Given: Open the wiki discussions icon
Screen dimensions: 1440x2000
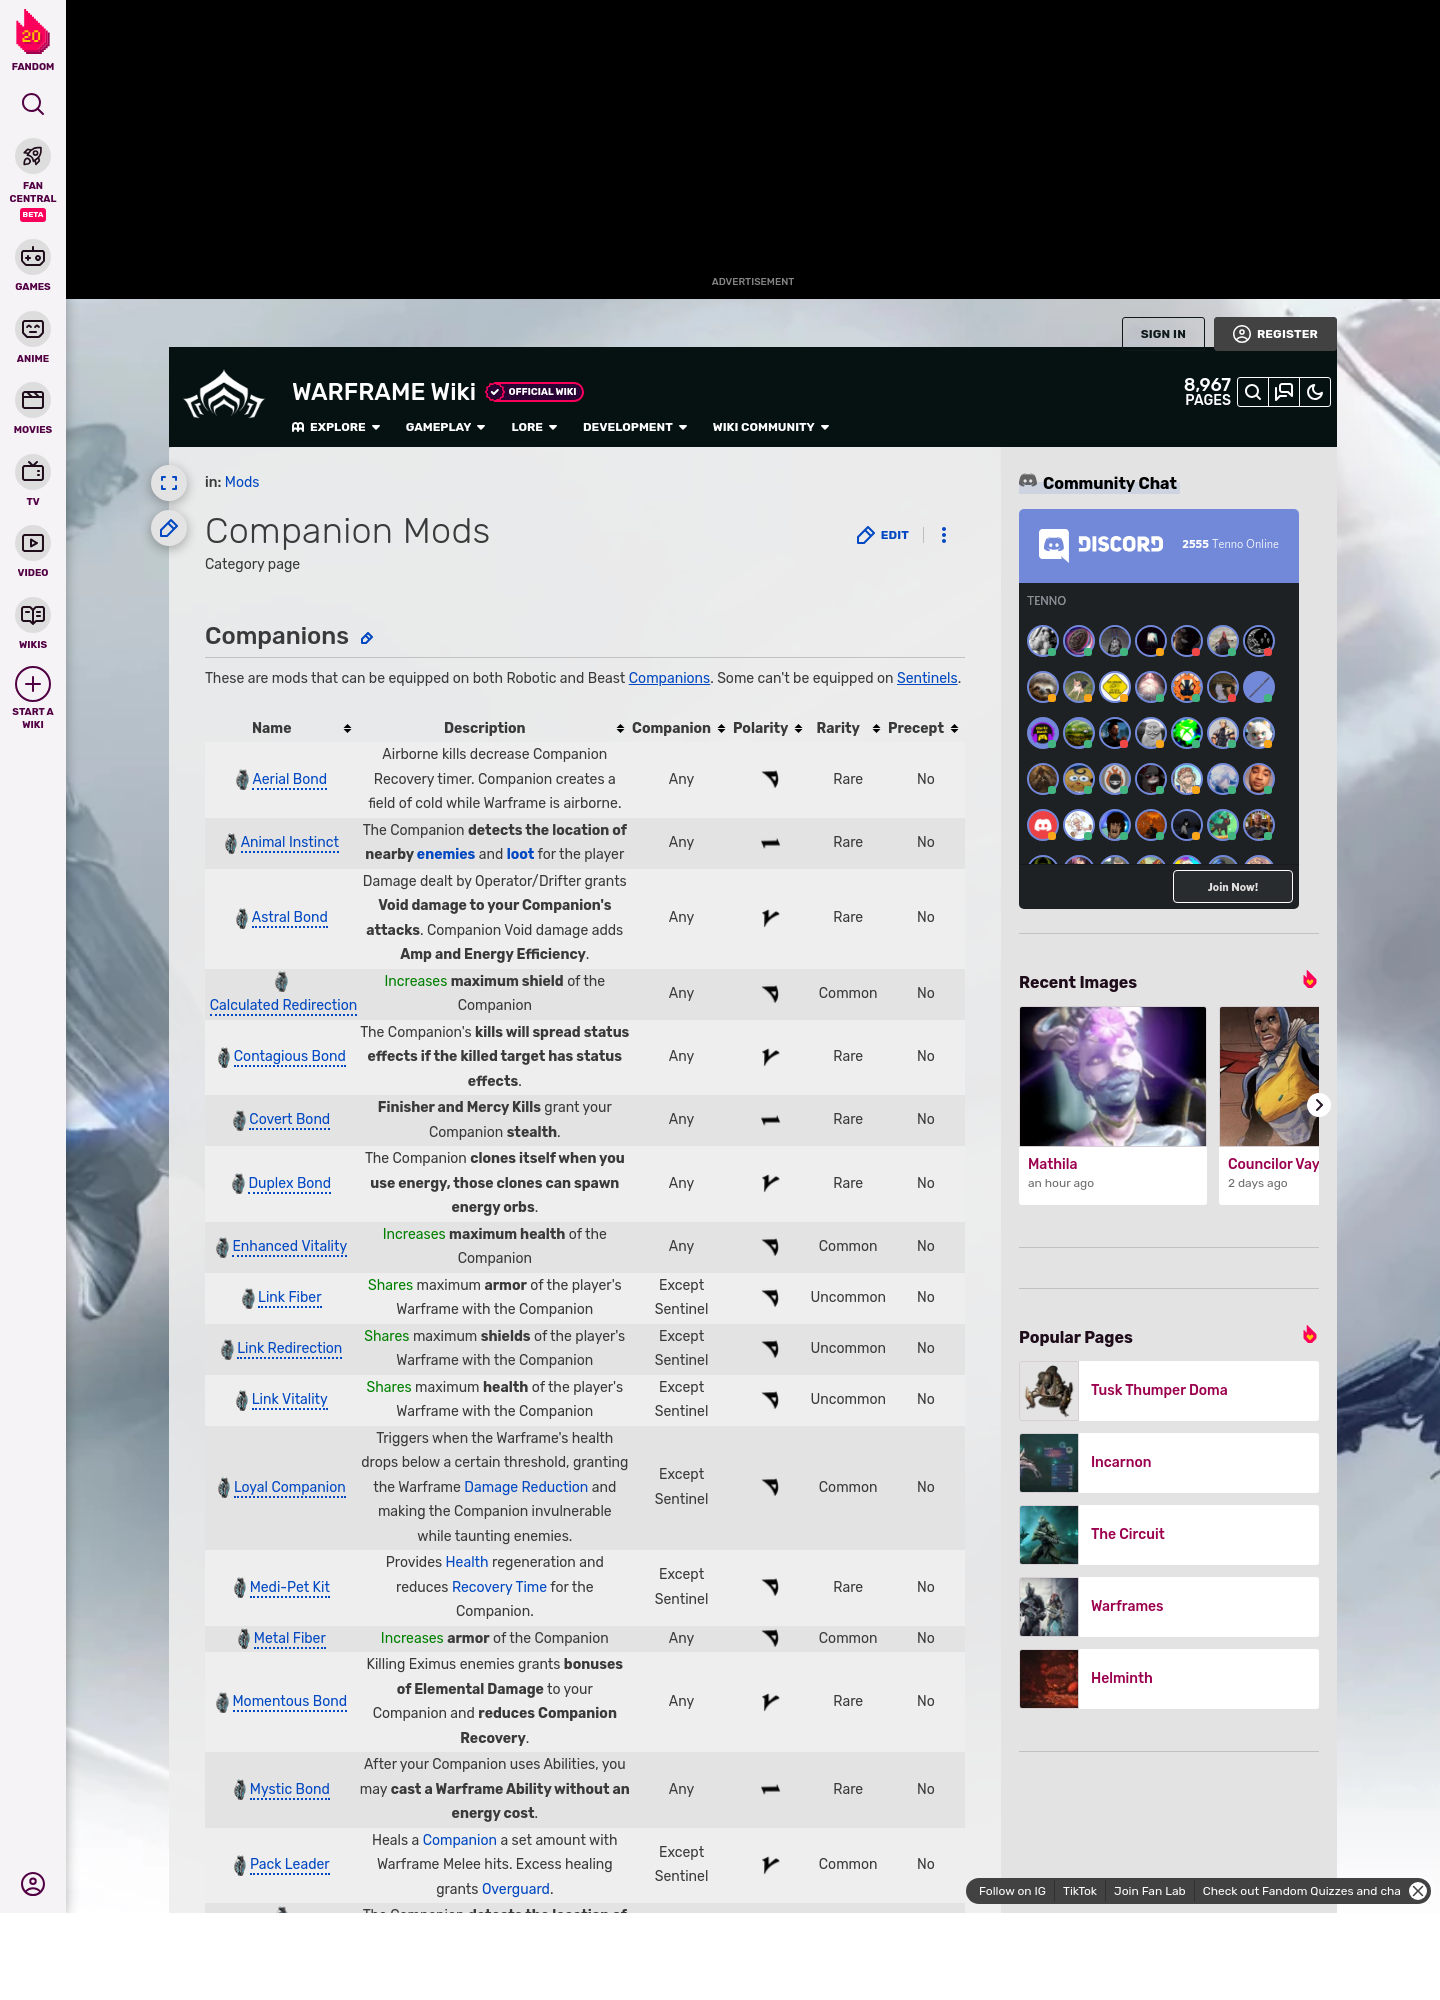Looking at the screenshot, I should 1284,392.
